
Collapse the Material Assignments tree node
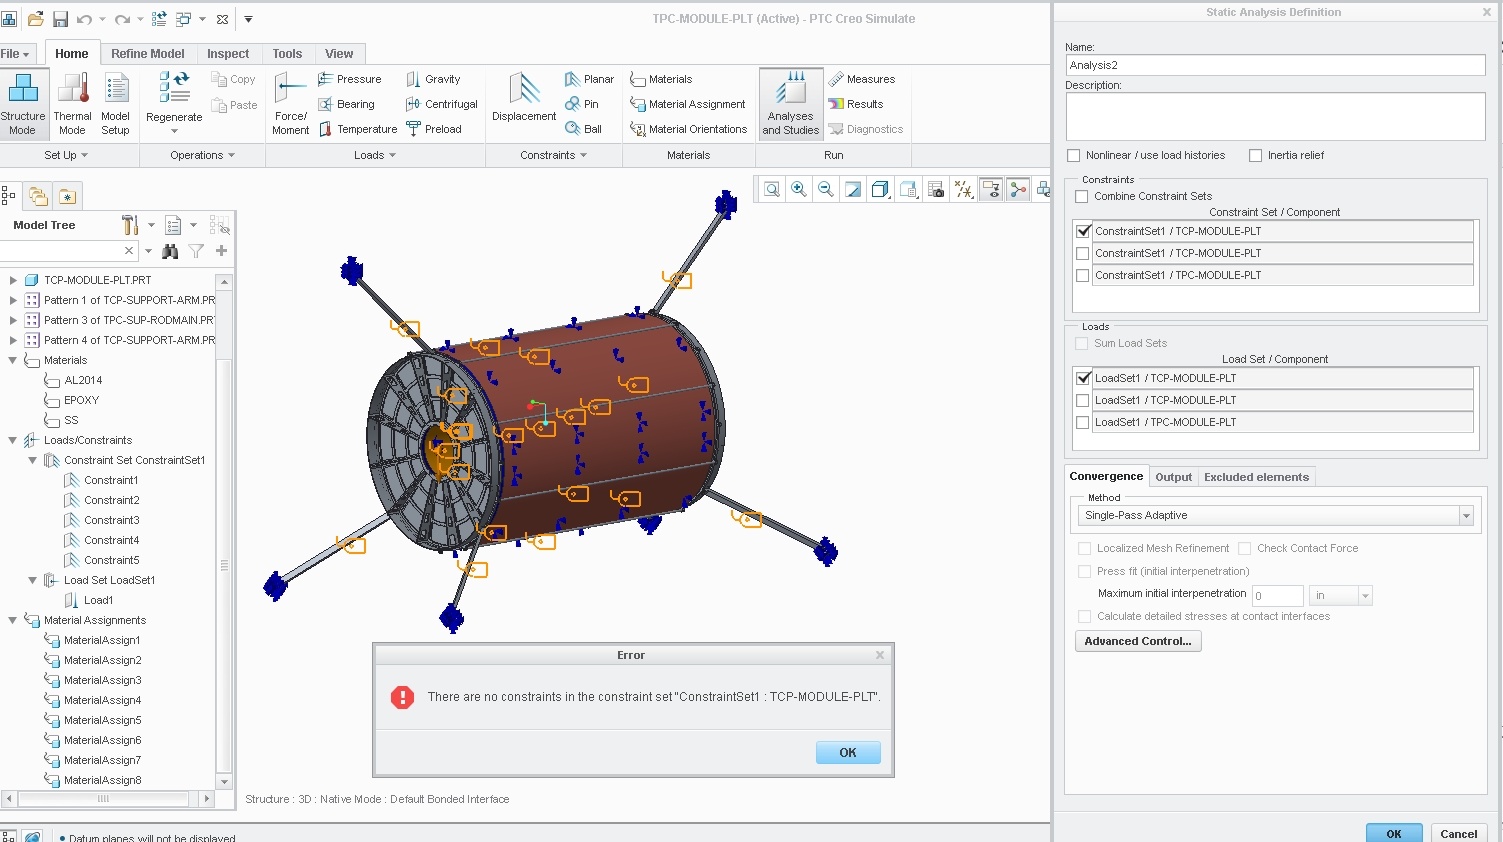tap(13, 620)
